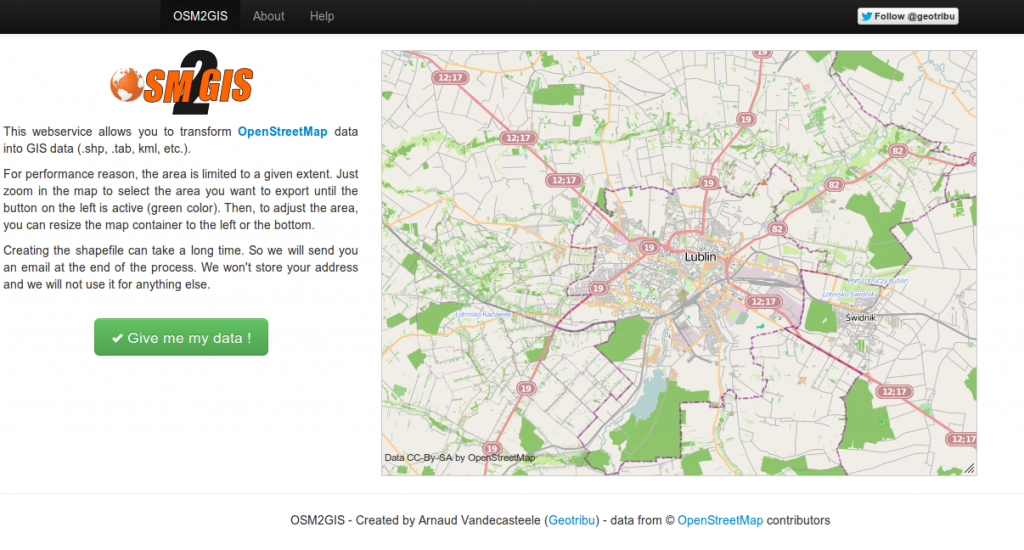Click the checkmark icon on green button

tap(118, 338)
